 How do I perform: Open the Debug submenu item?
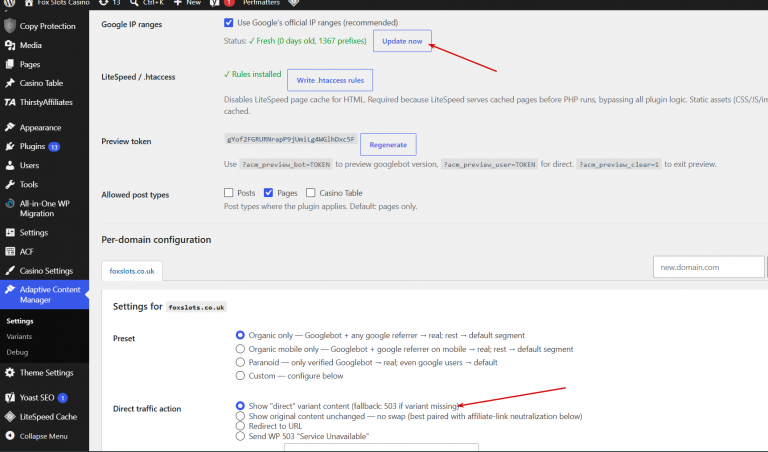[x=17, y=352]
